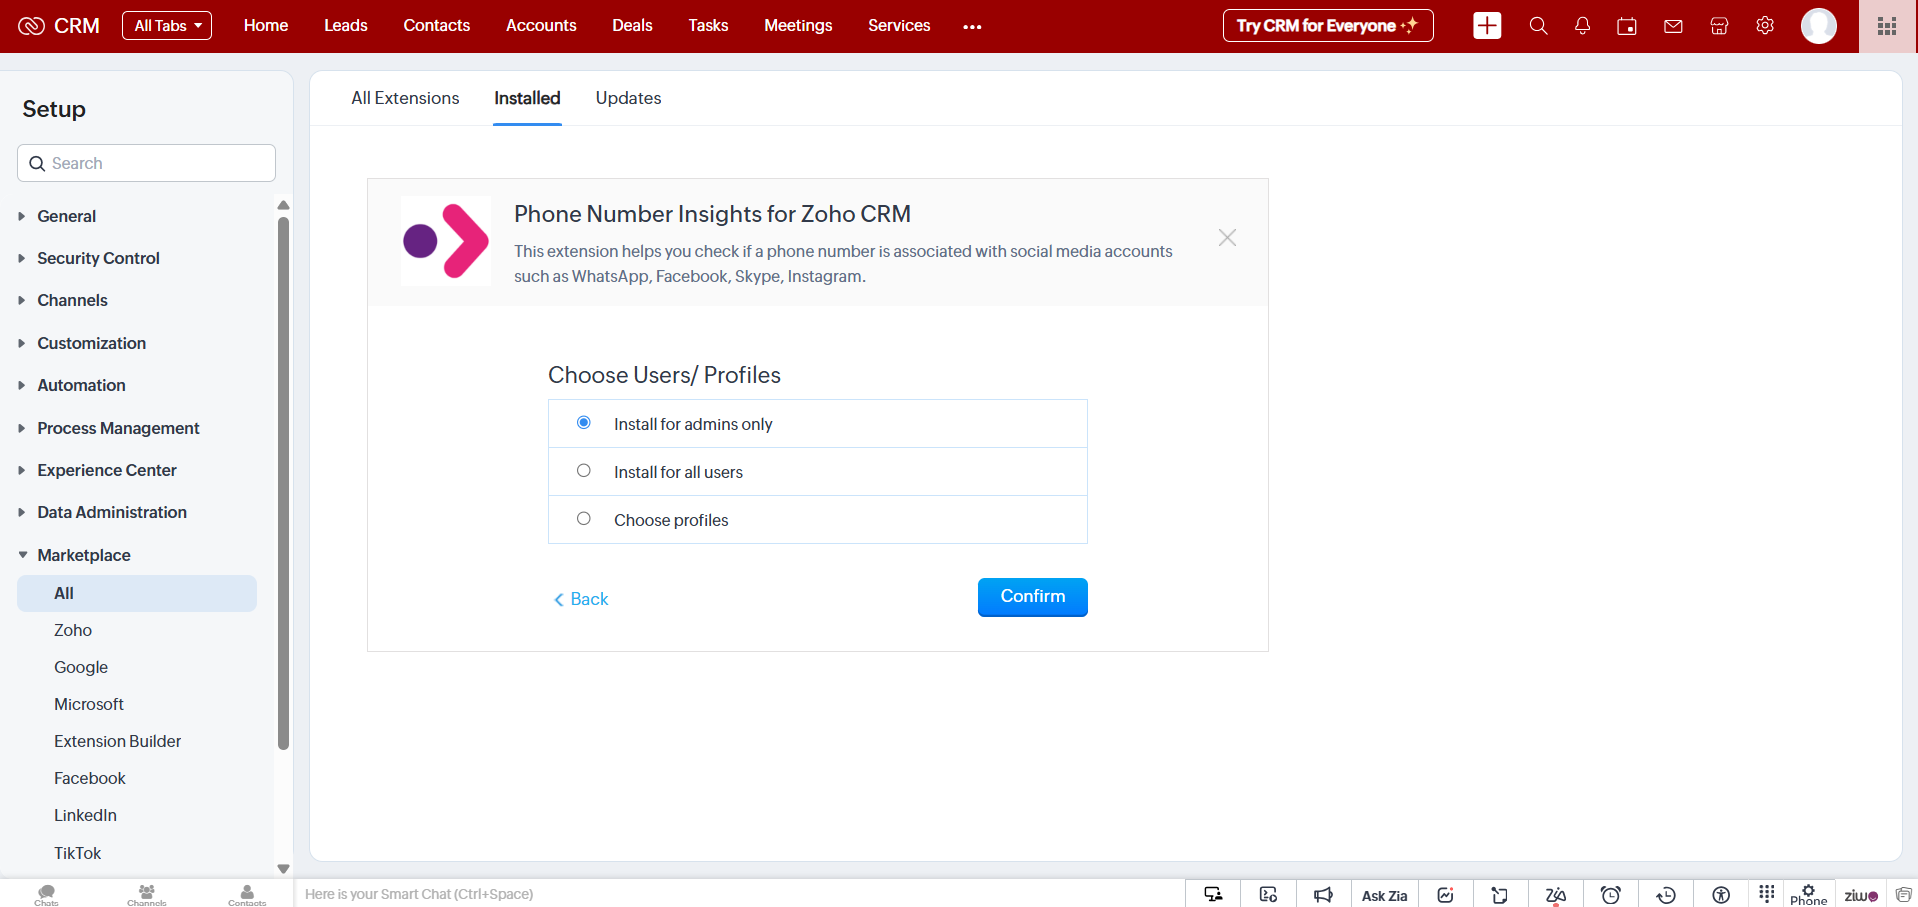Image resolution: width=1918 pixels, height=907 pixels.
Task: Click the chat windows icon at far right
Action: (x=1904, y=895)
